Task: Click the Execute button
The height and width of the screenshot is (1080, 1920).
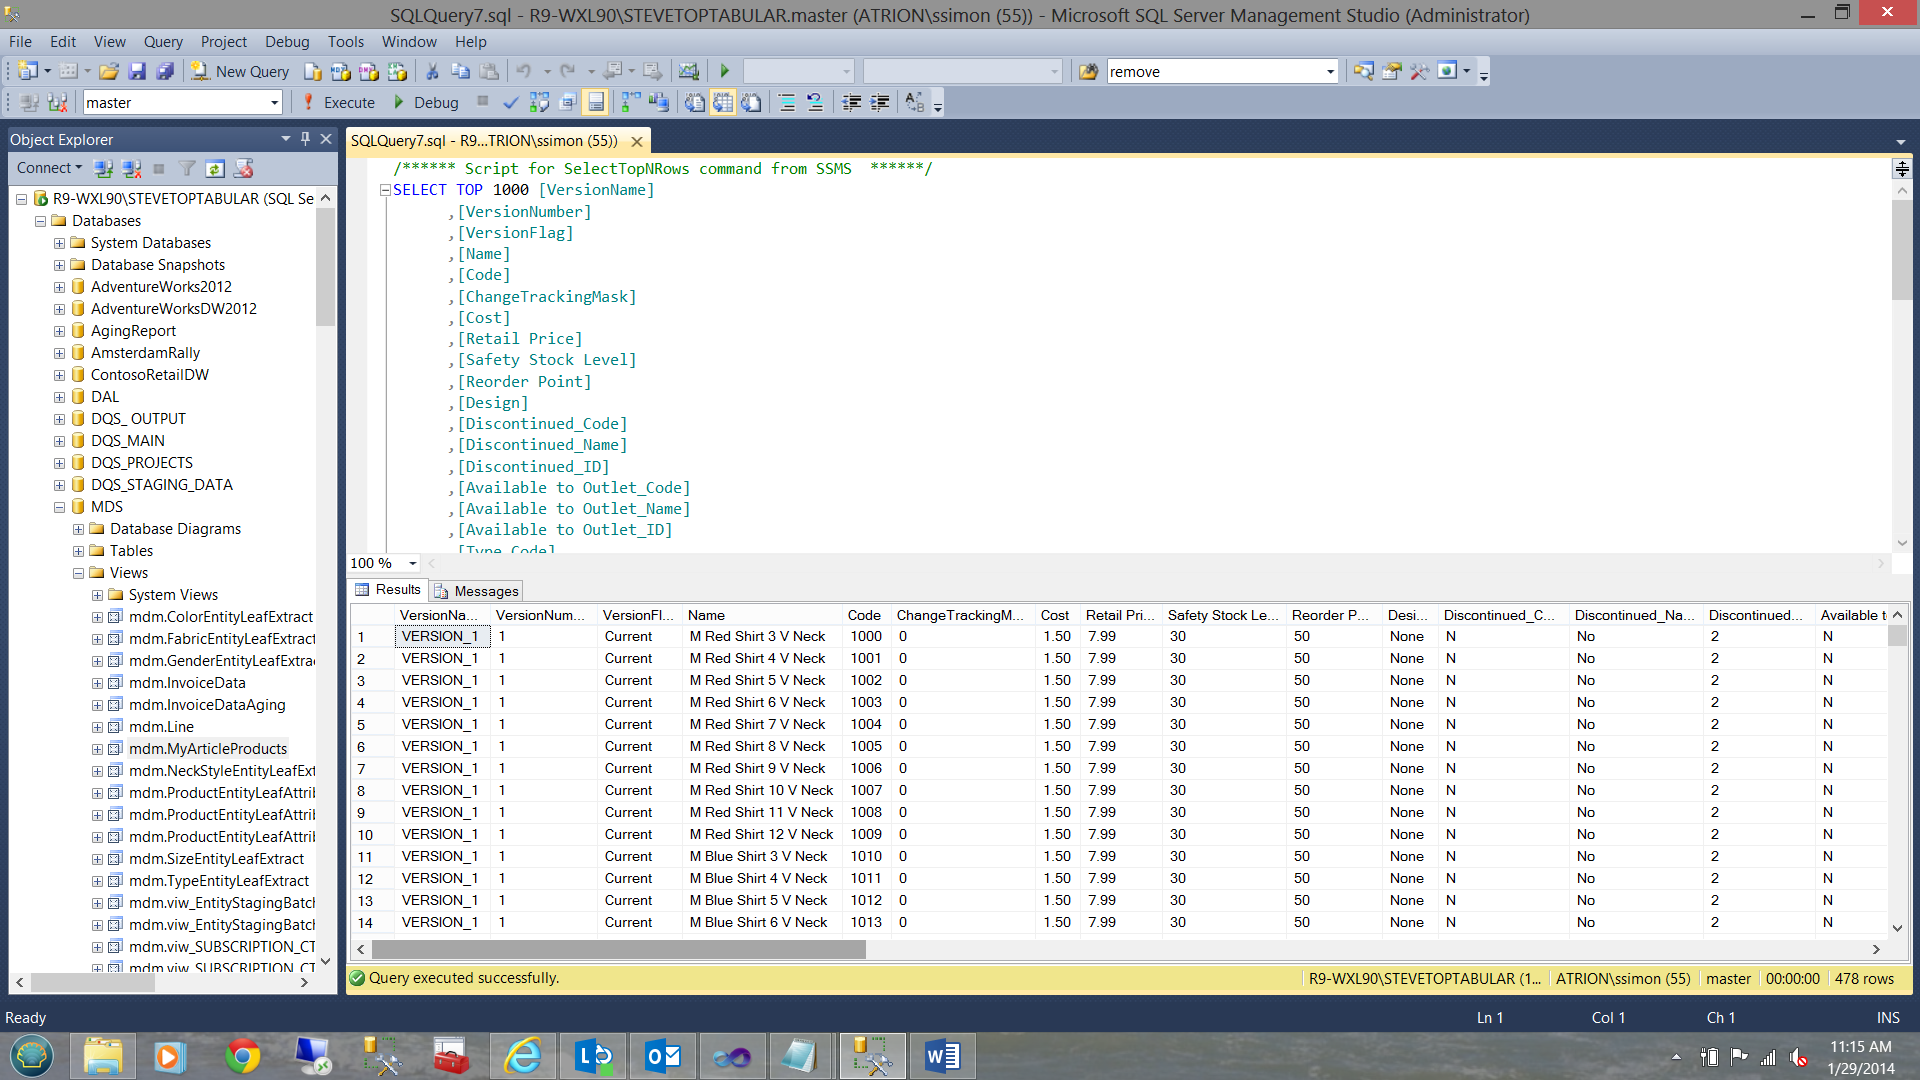Action: 338,103
